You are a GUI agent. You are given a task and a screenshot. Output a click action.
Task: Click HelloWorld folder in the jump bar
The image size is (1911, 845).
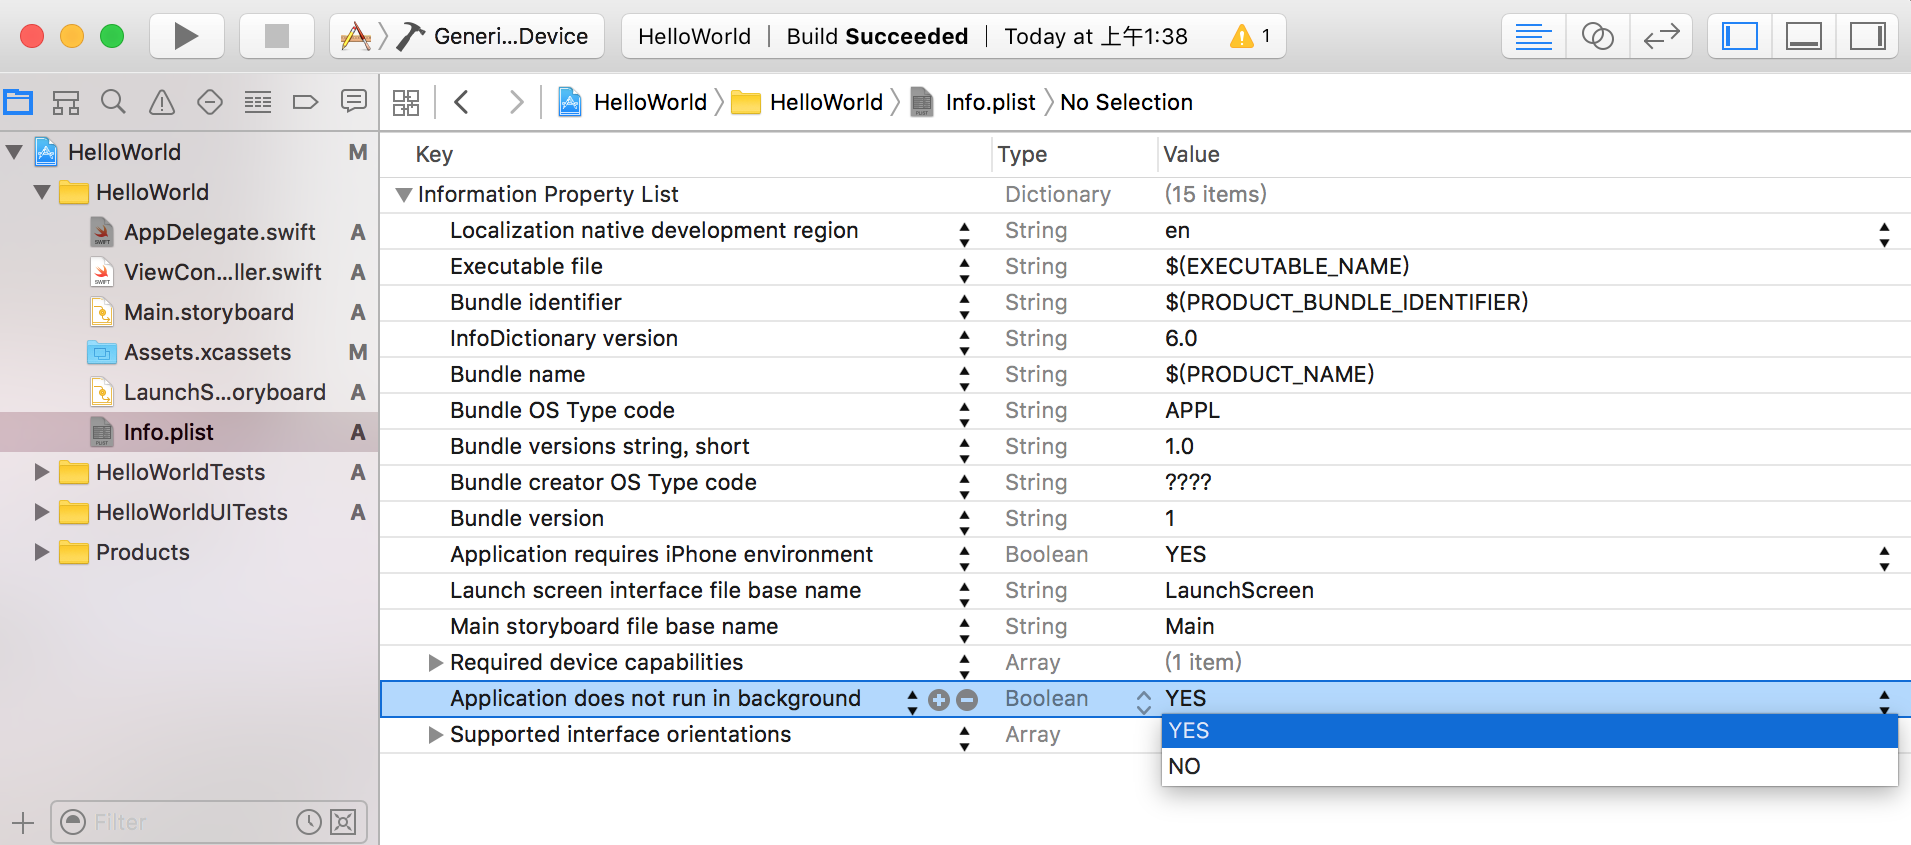click(807, 102)
